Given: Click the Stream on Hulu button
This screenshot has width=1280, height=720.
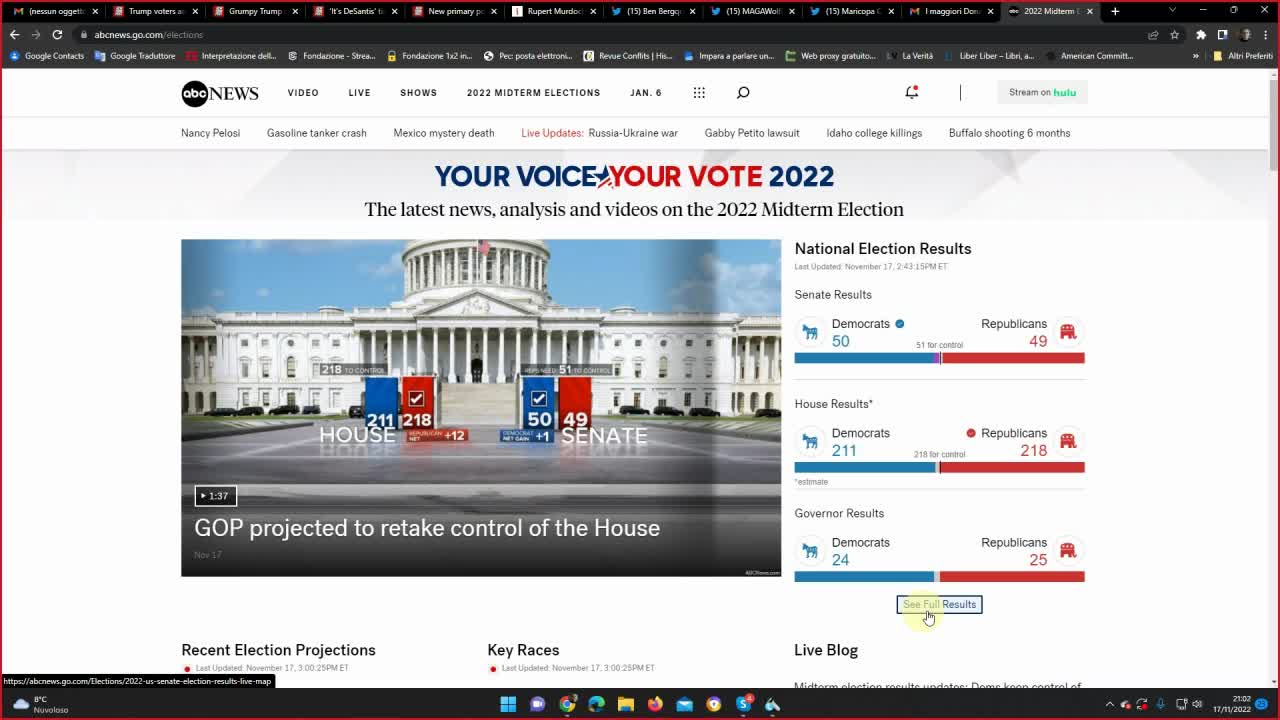Looking at the screenshot, I should (x=1042, y=92).
